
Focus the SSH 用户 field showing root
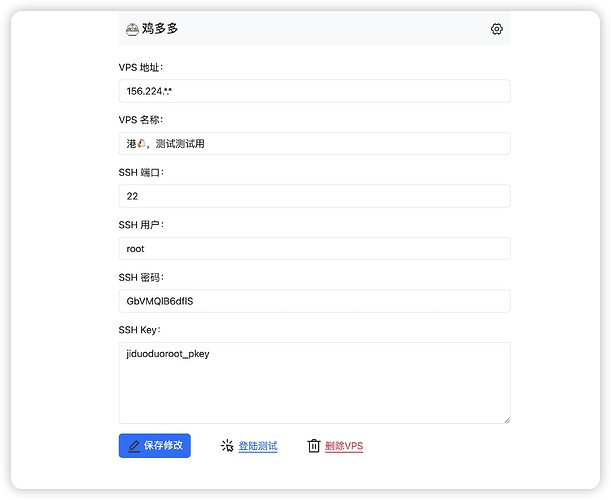314,249
